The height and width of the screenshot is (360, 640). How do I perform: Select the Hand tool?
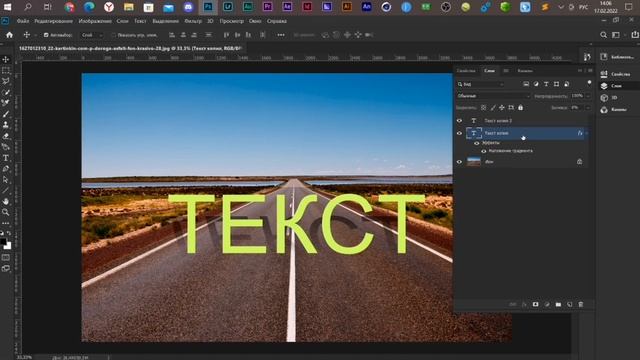tap(6, 201)
